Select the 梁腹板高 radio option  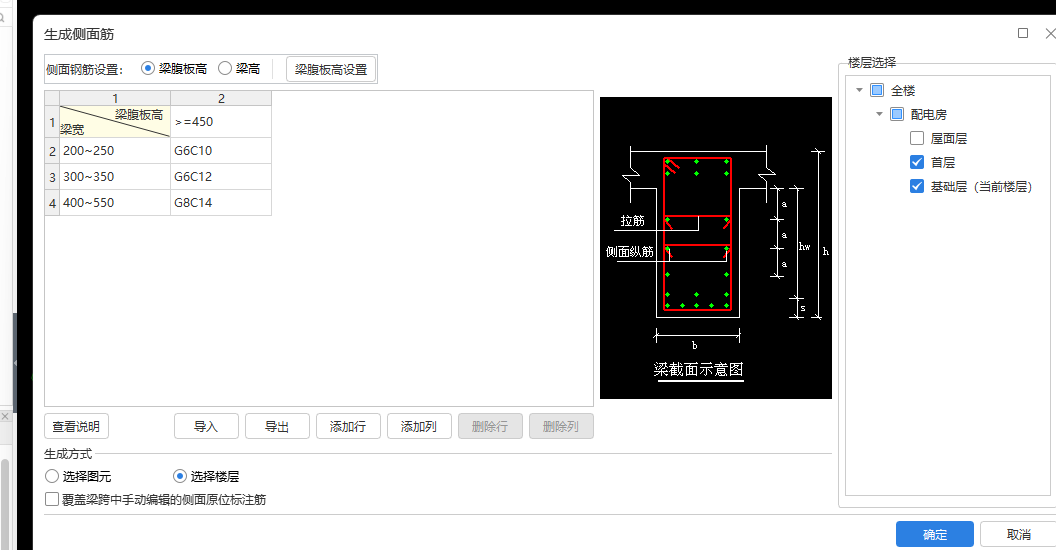[x=147, y=69]
